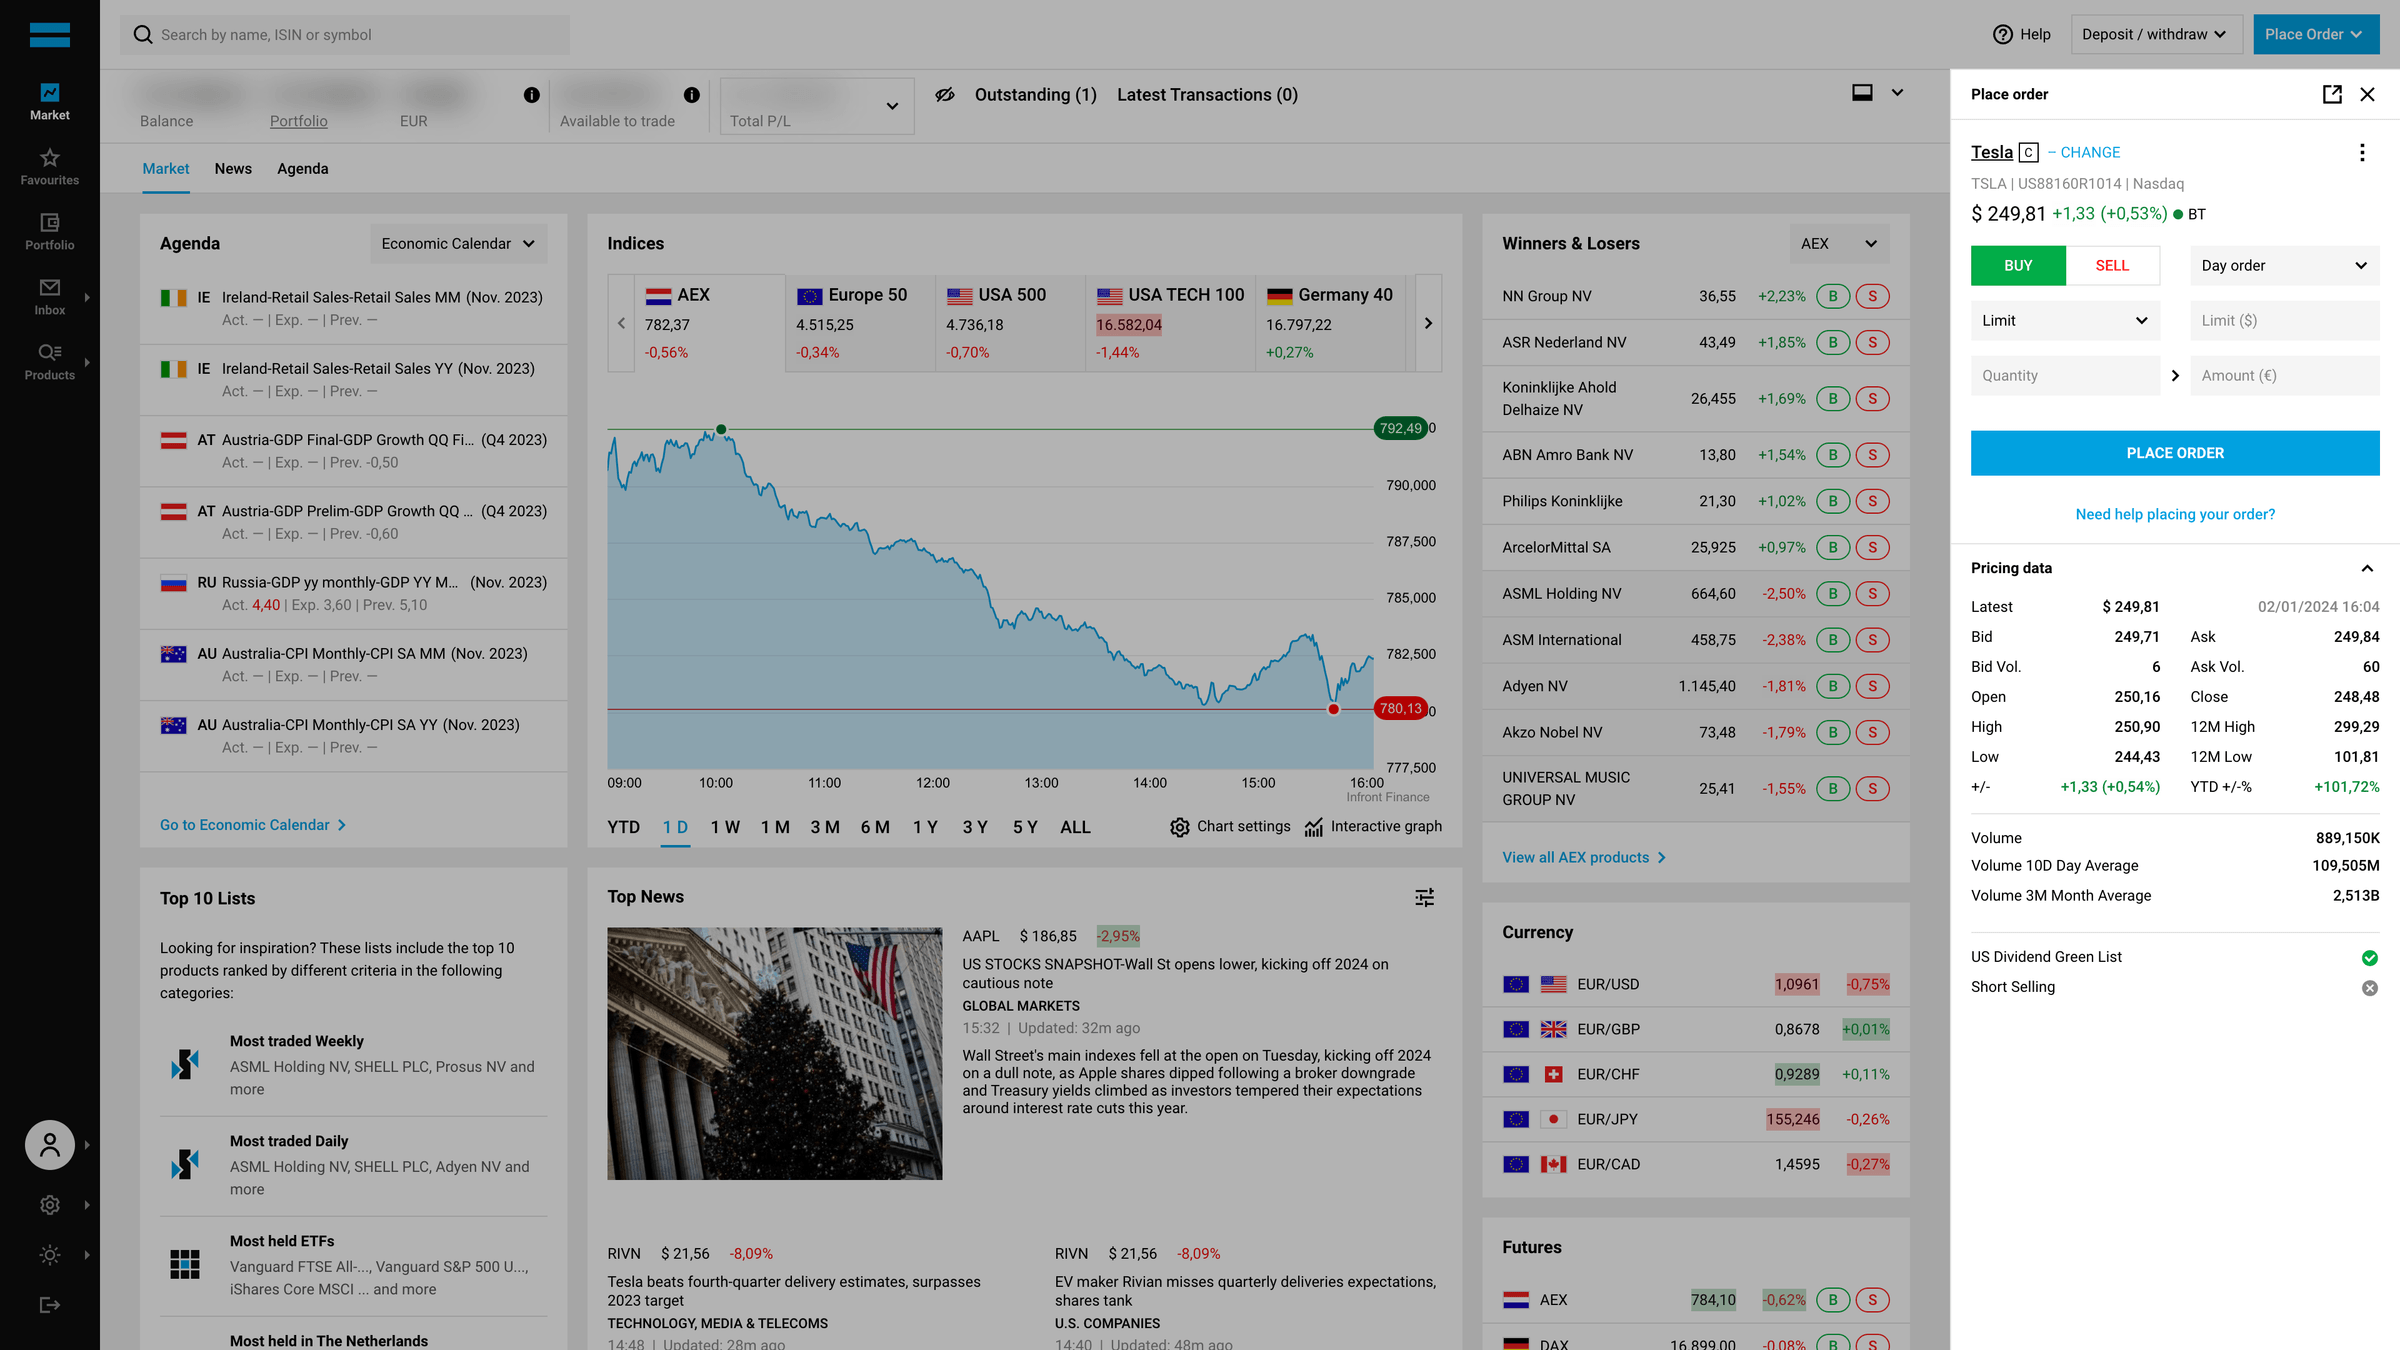Click the logout icon in sidebar

tap(50, 1305)
